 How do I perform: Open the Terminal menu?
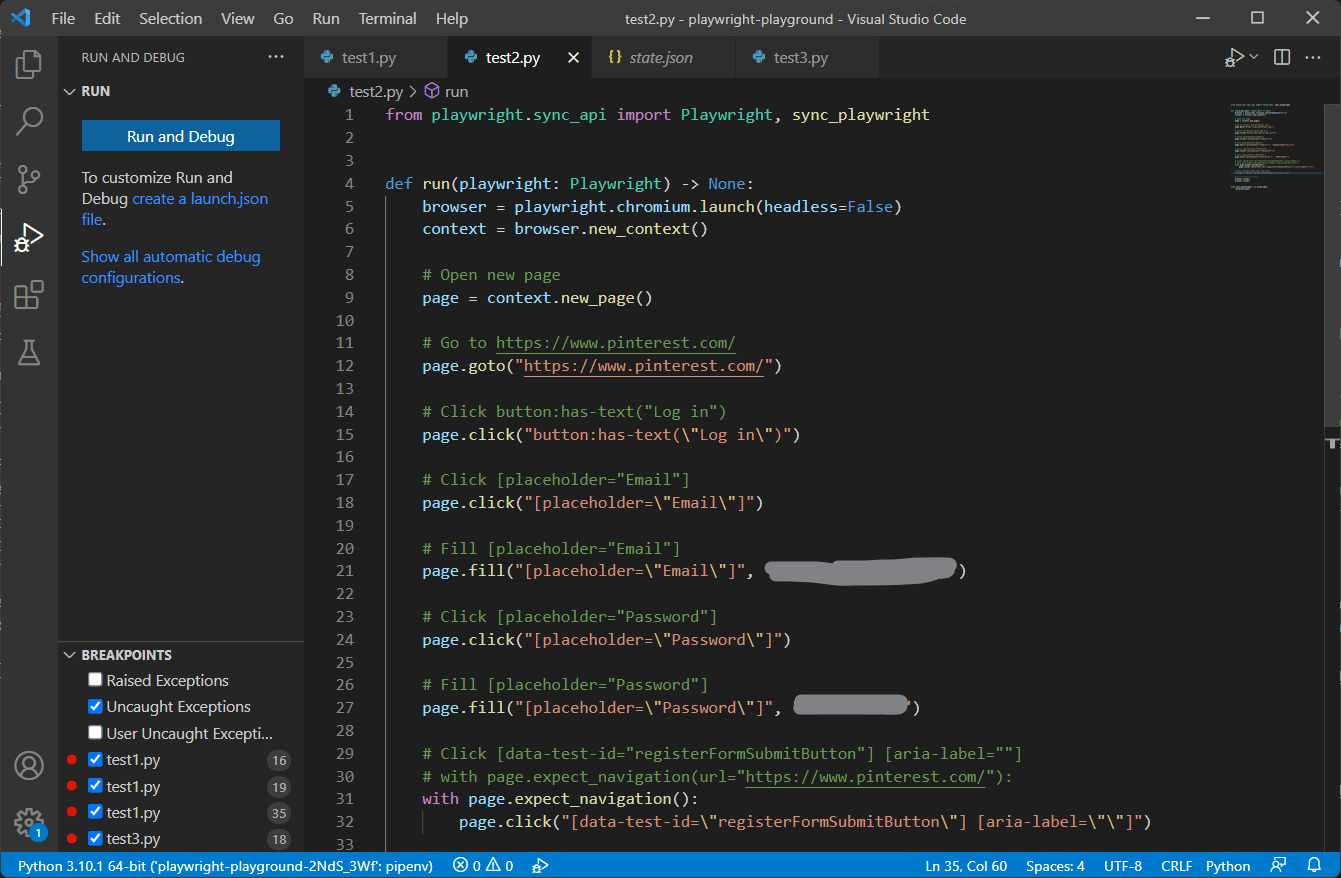[x=387, y=18]
